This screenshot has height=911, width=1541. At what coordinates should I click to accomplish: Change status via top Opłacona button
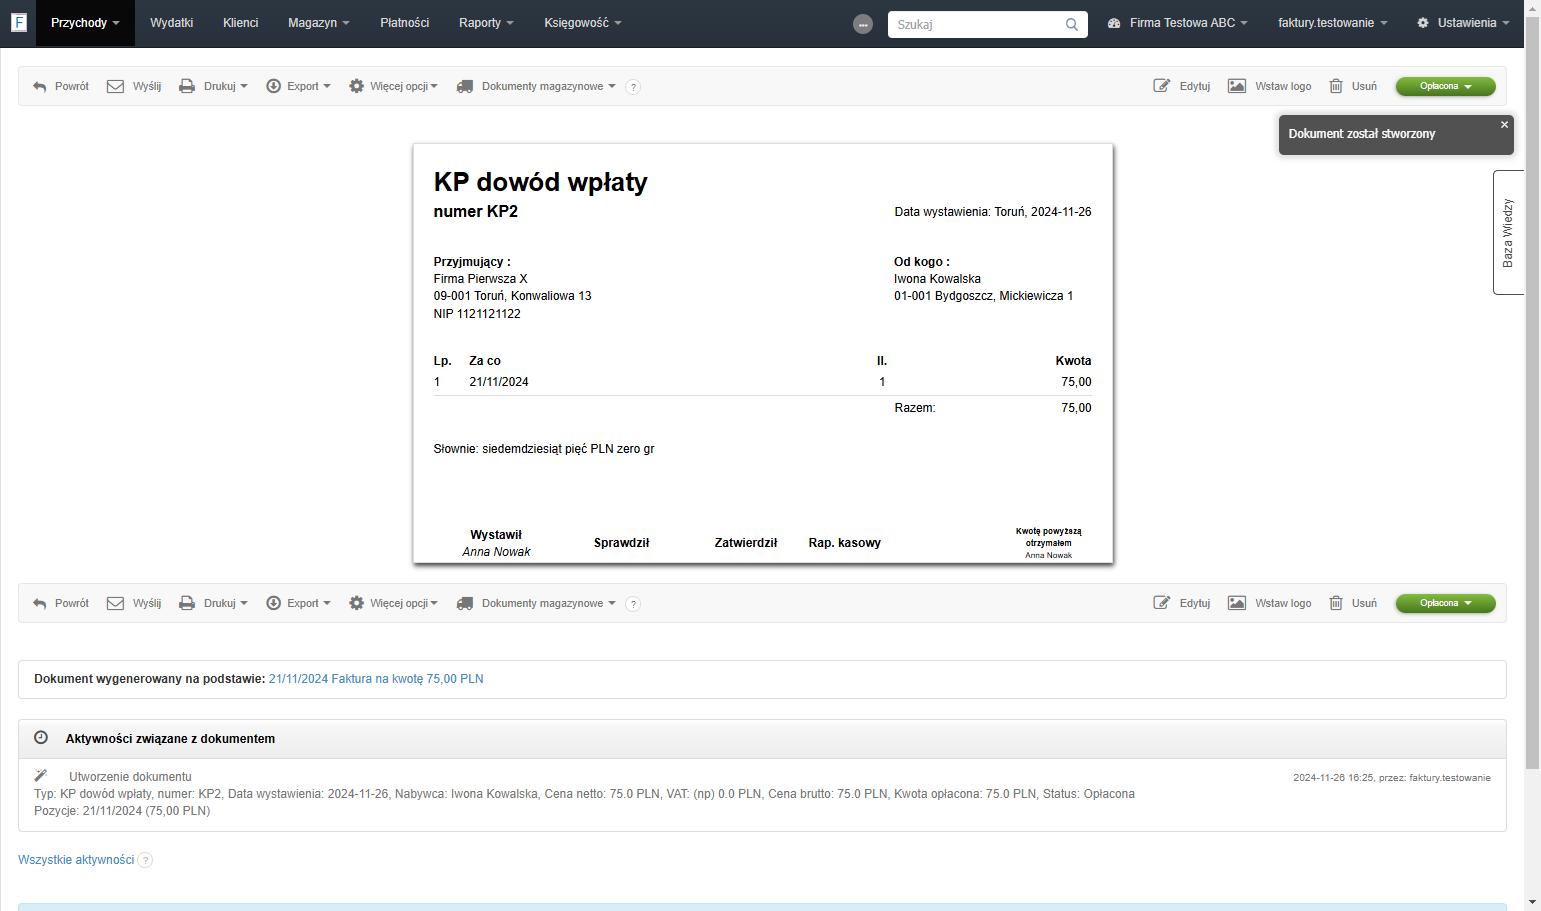[1445, 87]
